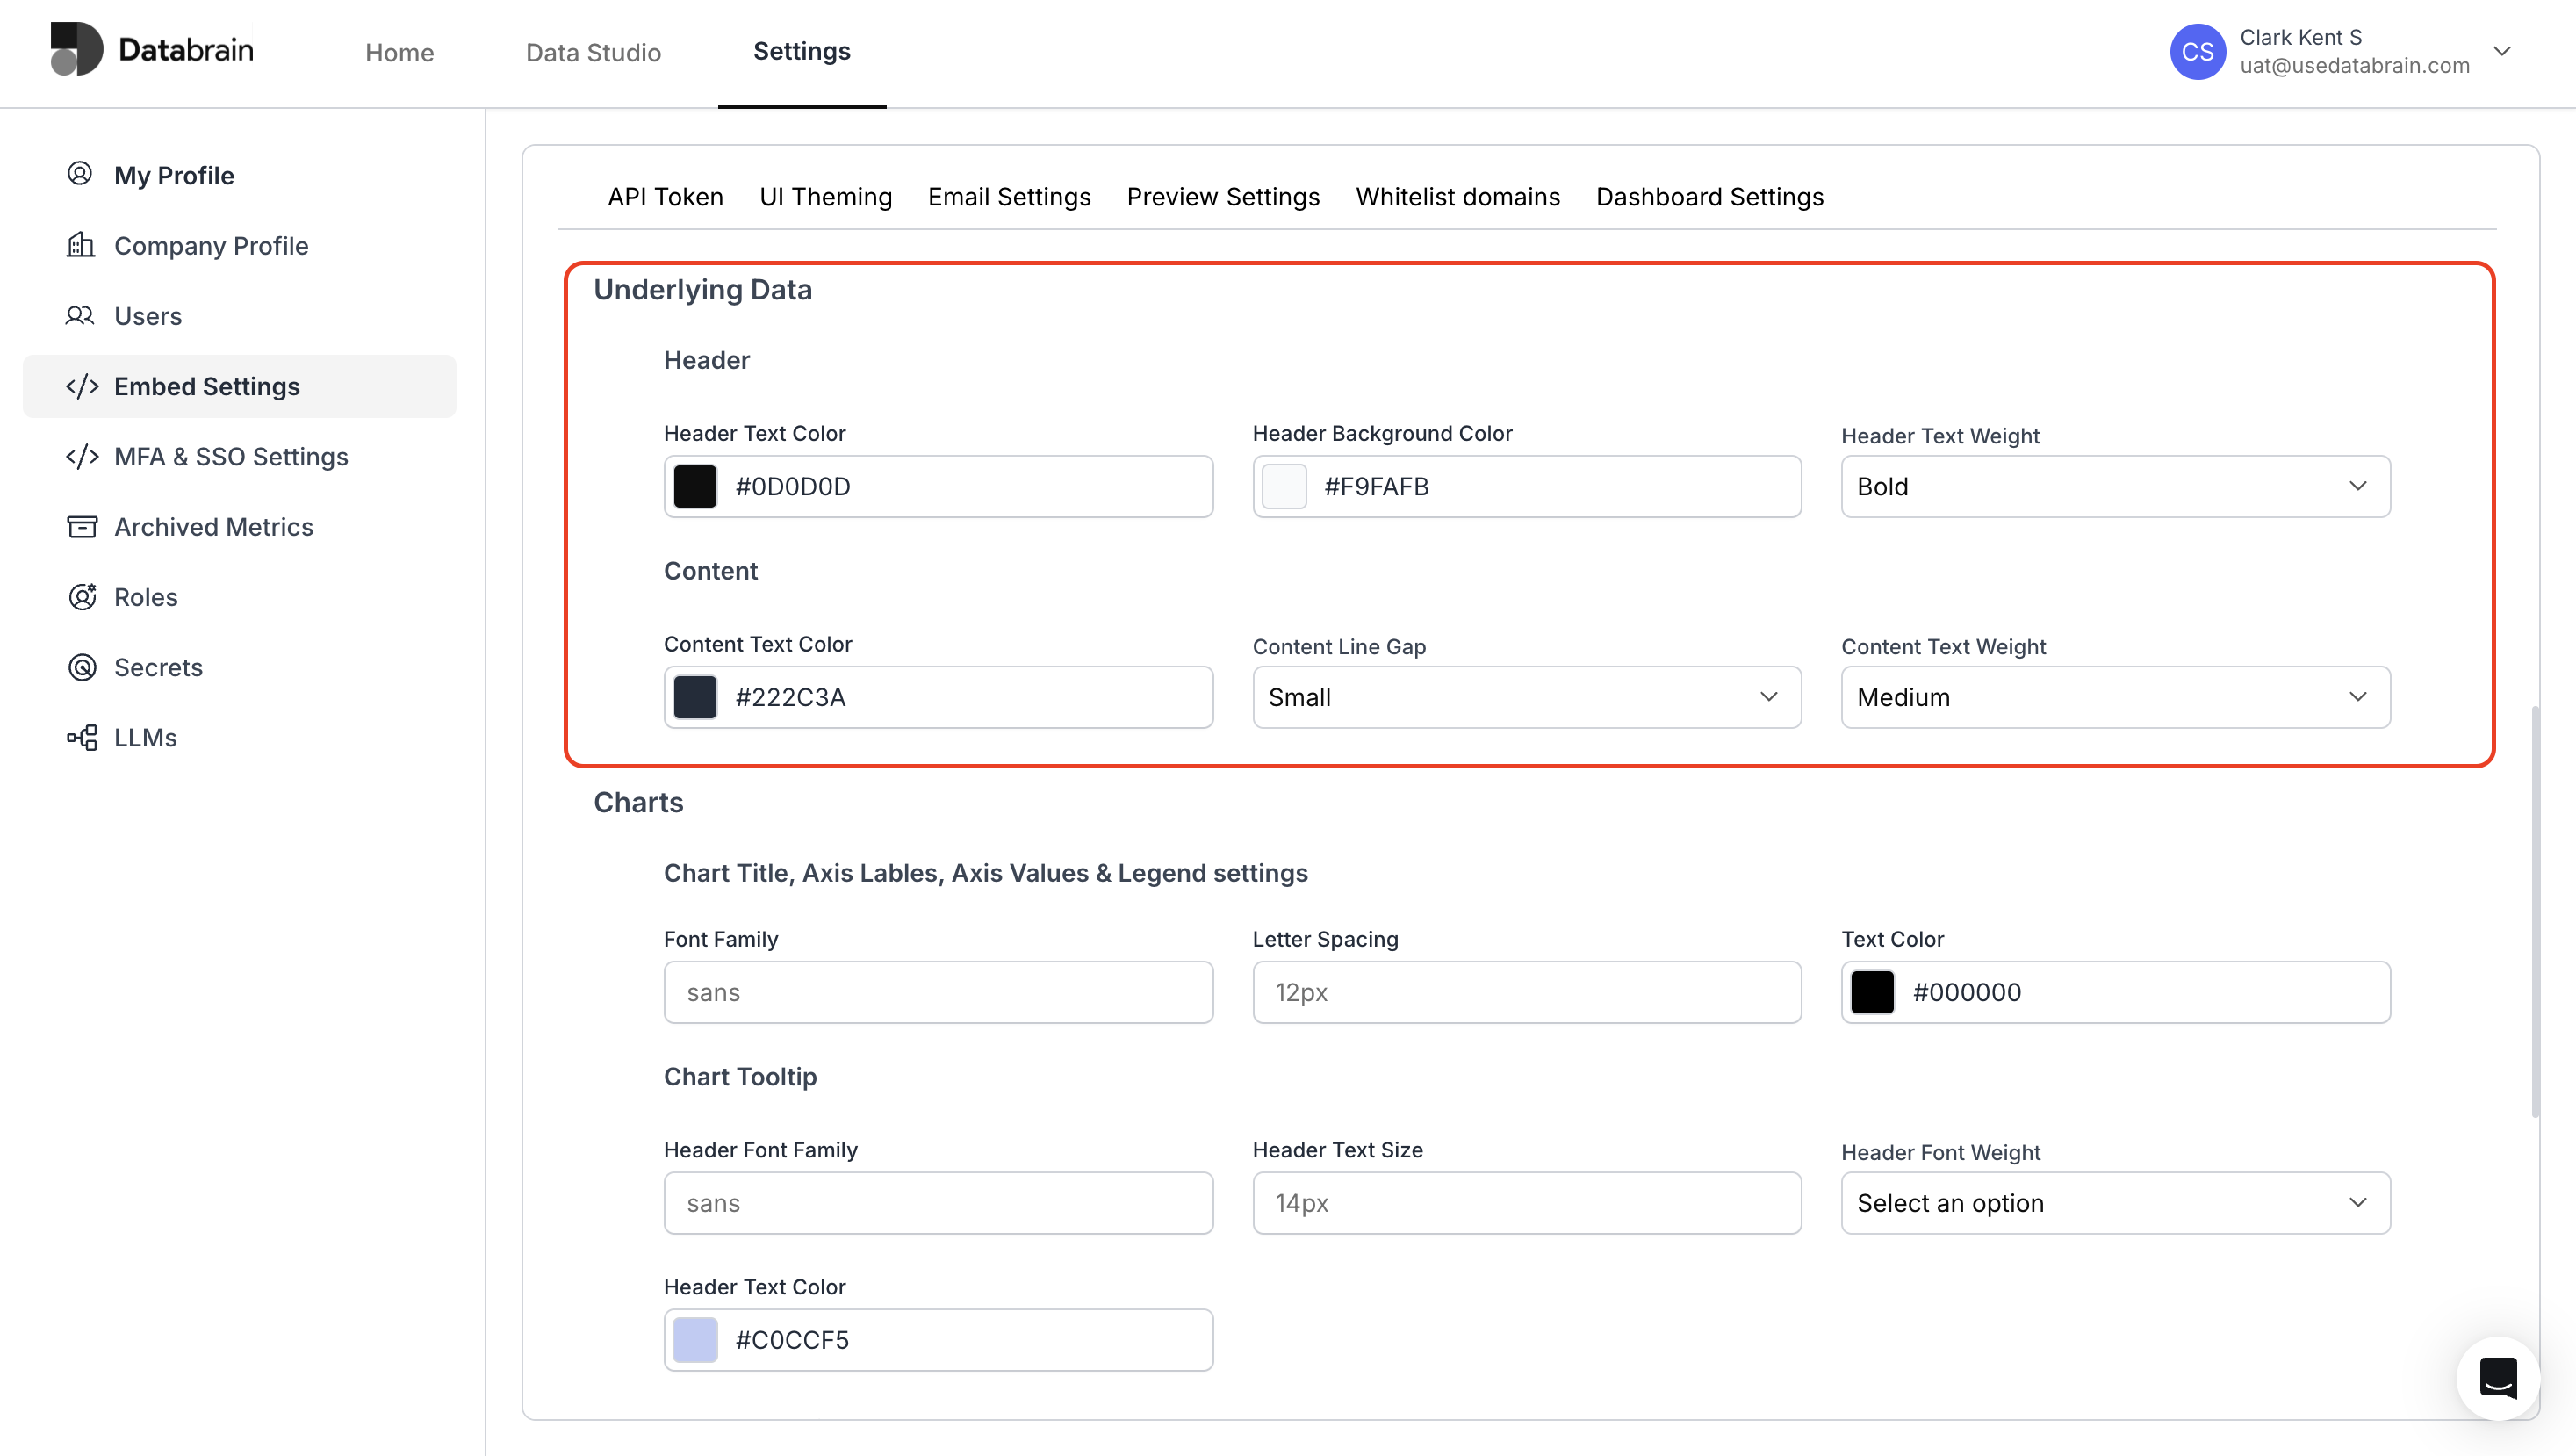The image size is (2576, 1456).
Task: Expand the Content Text Weight dropdown
Action: tap(2115, 697)
